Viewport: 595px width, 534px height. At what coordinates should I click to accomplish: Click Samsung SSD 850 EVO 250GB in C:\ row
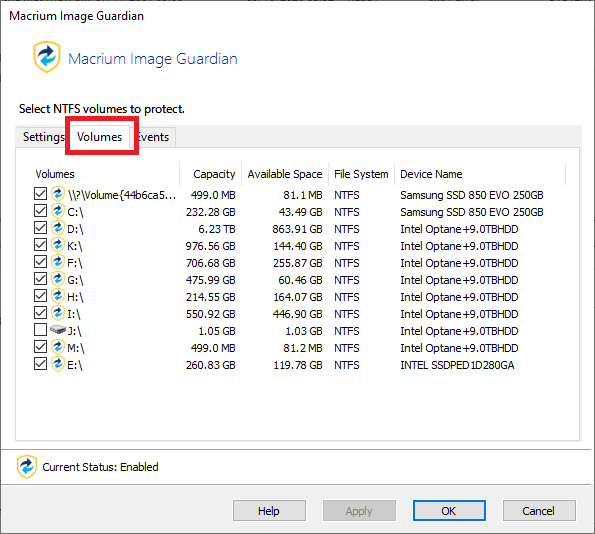pos(472,212)
